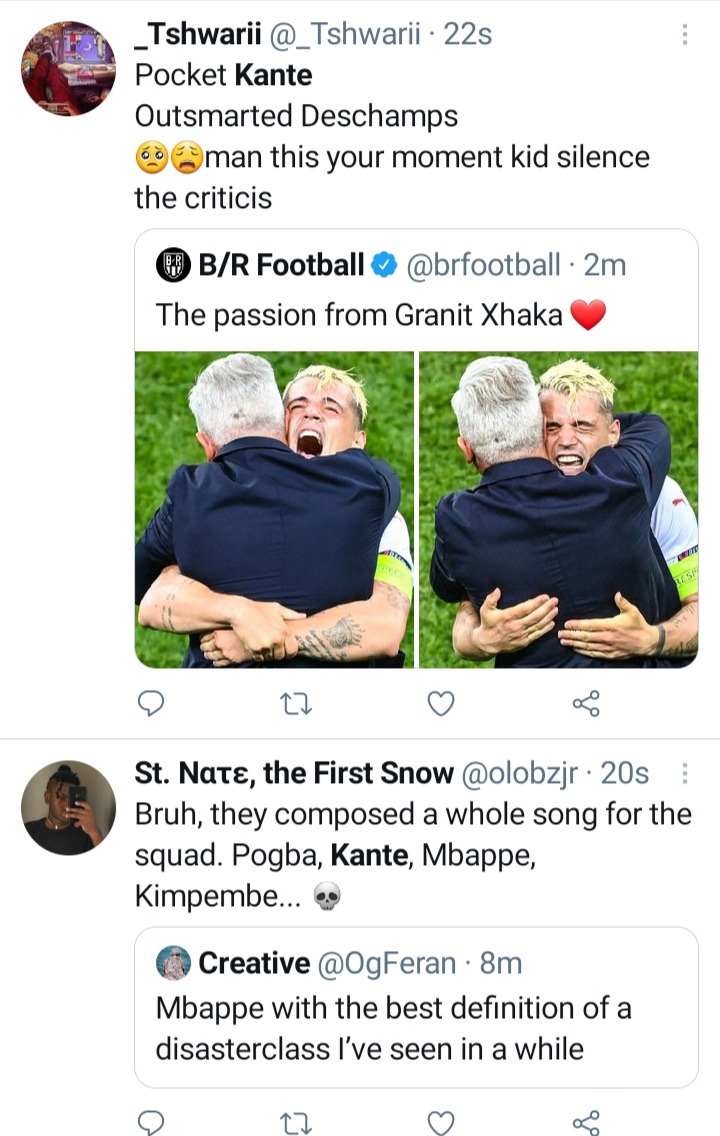Reply to St. Nate's tweet
This screenshot has width=720, height=1136.
coord(151,1122)
